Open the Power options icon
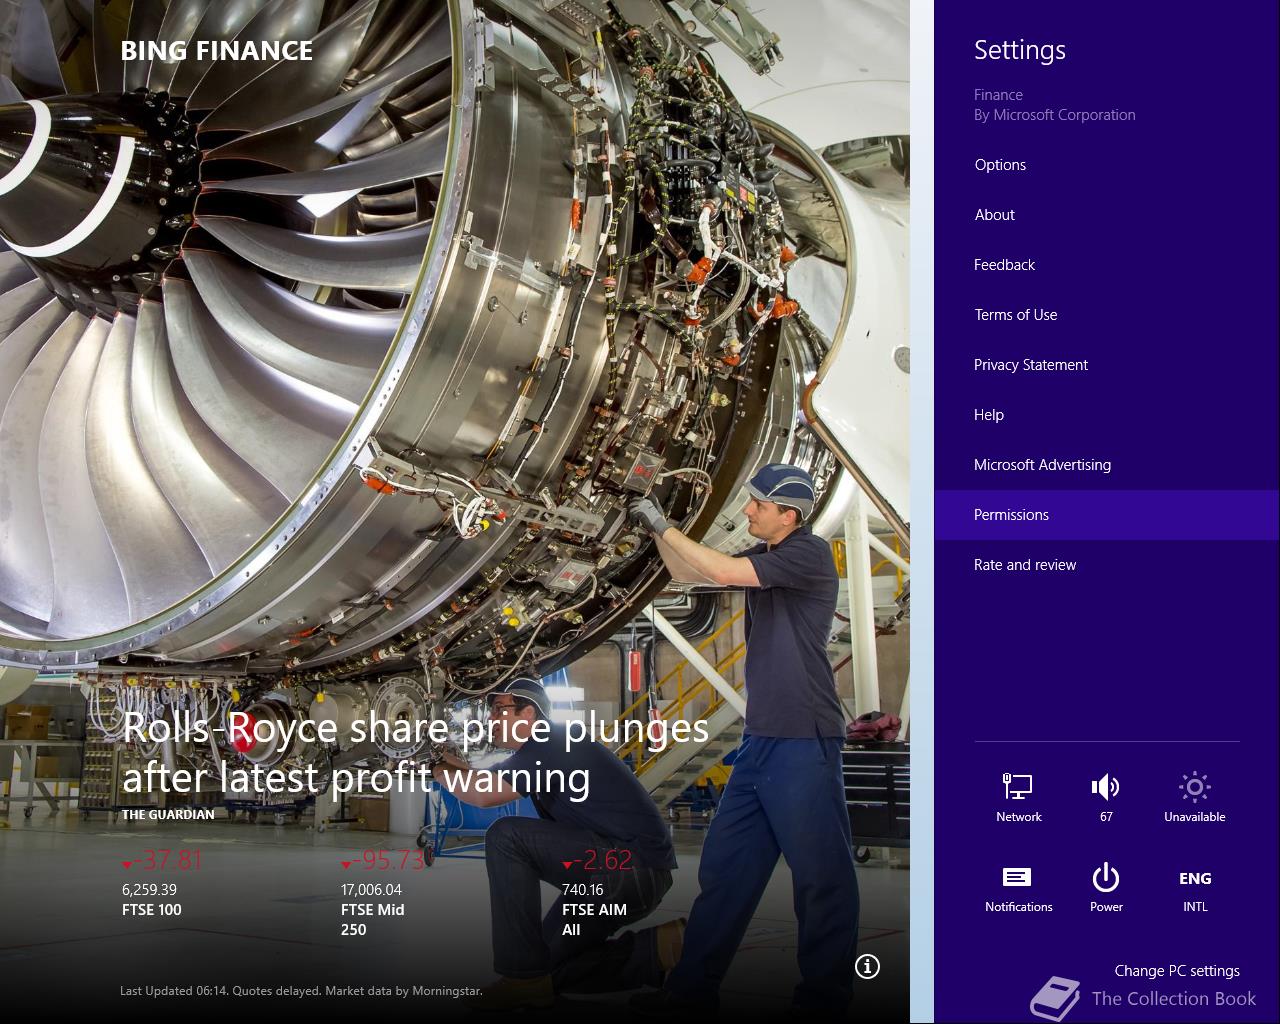Viewport: 1280px width, 1024px height. click(x=1106, y=888)
